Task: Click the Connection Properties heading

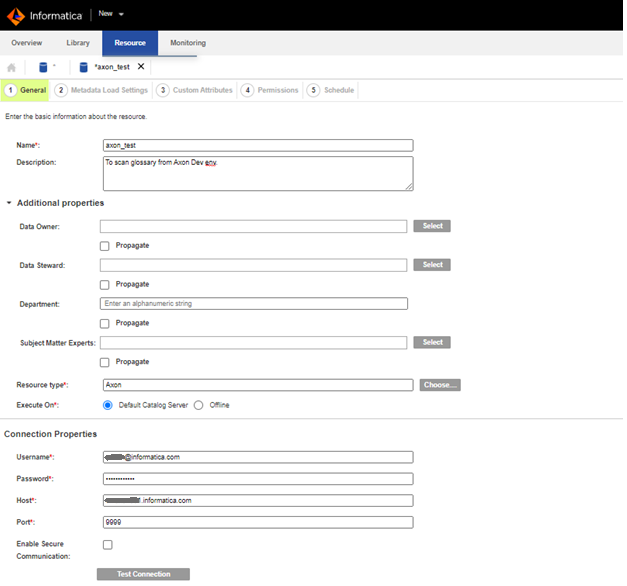Action: click(50, 434)
